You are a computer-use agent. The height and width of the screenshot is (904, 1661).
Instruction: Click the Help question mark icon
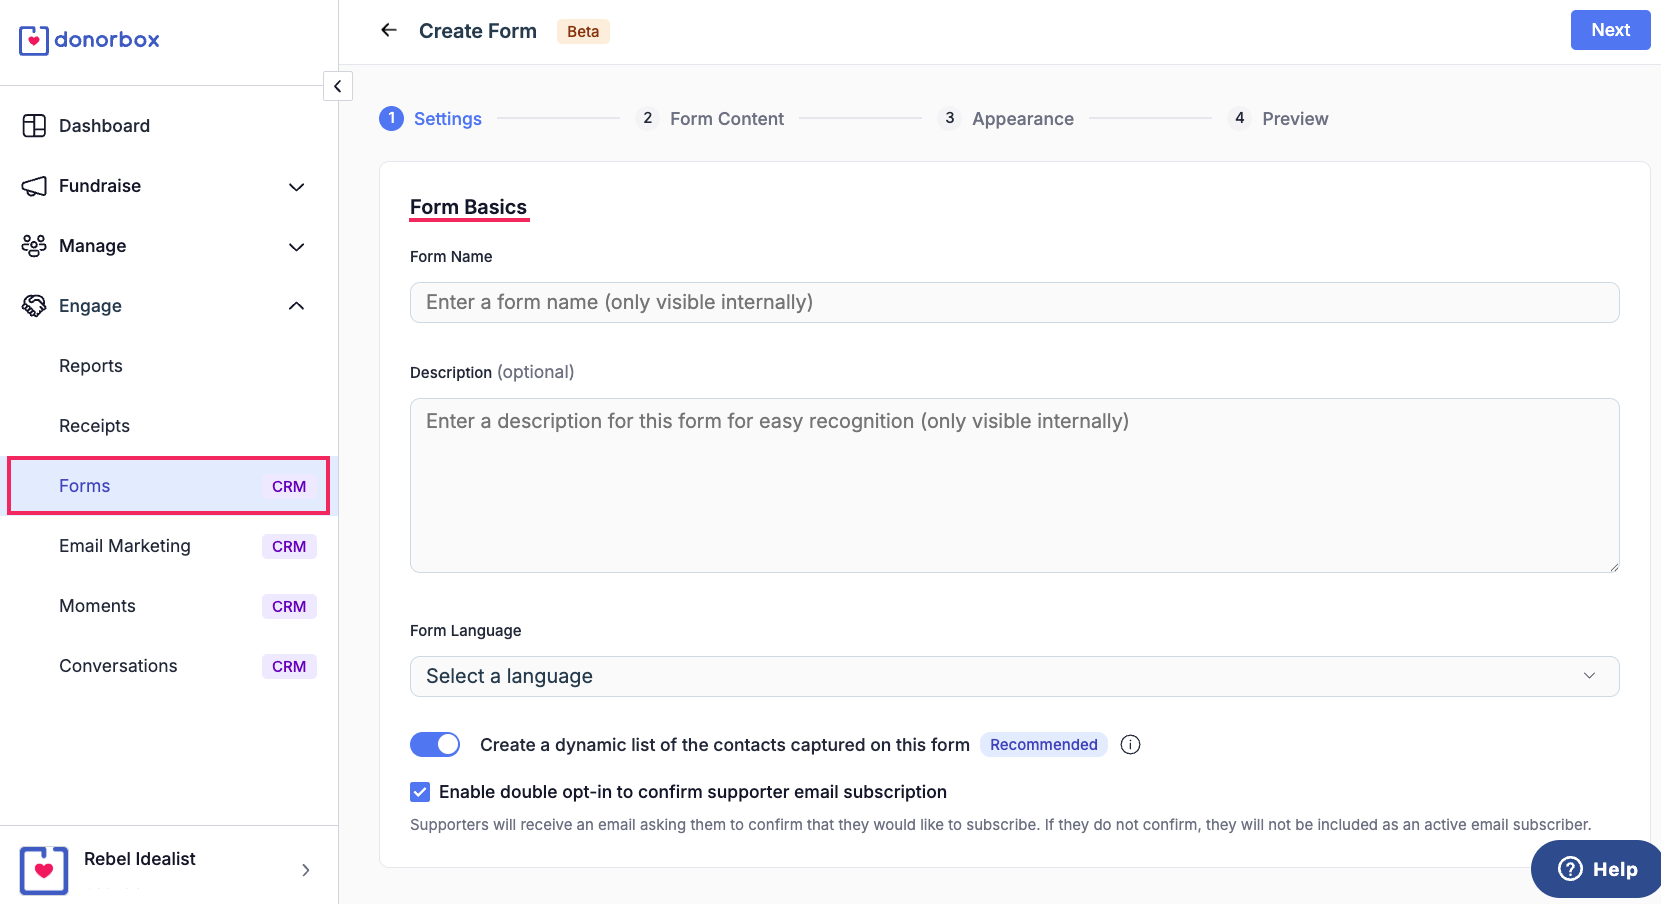point(1570,869)
